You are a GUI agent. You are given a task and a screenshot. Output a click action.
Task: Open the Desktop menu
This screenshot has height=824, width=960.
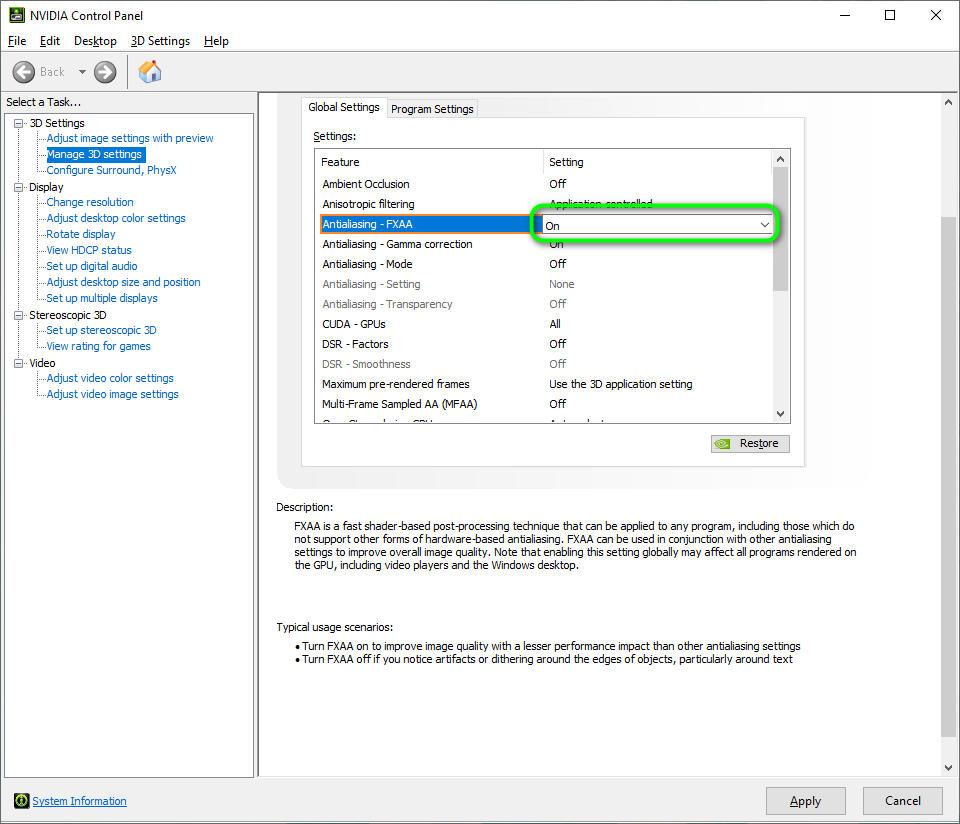point(95,41)
